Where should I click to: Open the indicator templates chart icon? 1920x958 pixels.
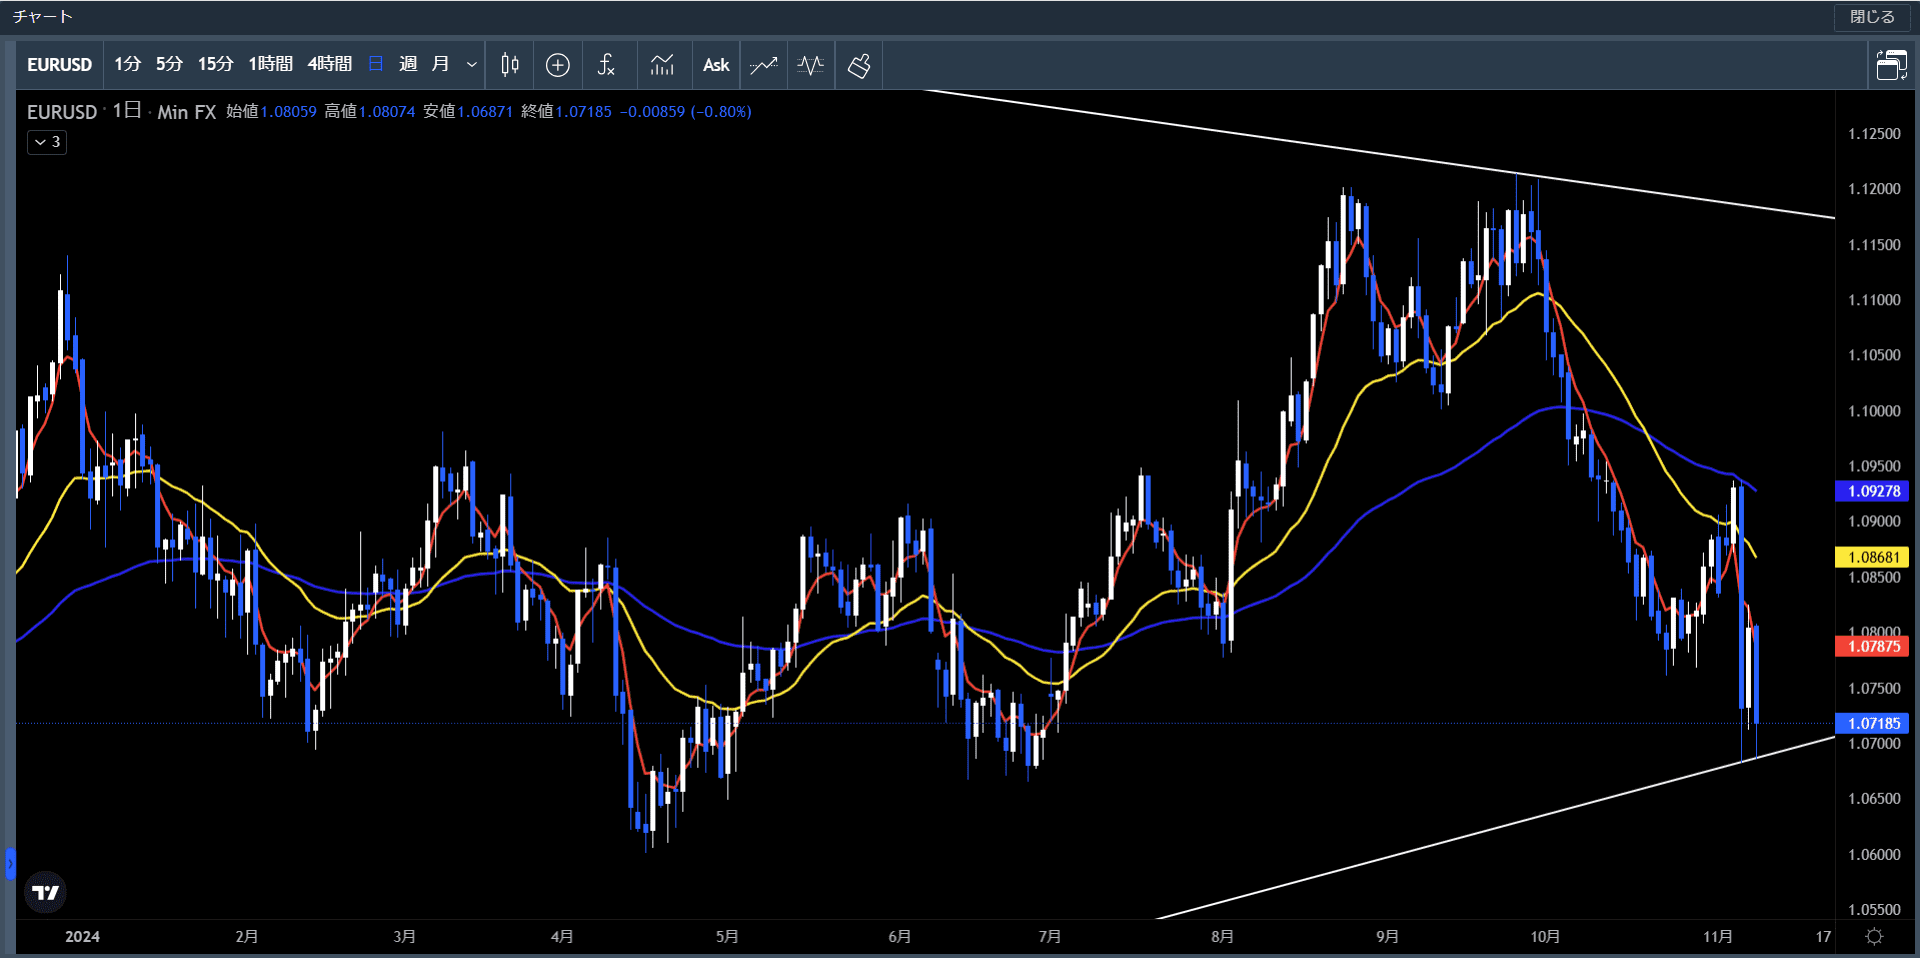662,65
